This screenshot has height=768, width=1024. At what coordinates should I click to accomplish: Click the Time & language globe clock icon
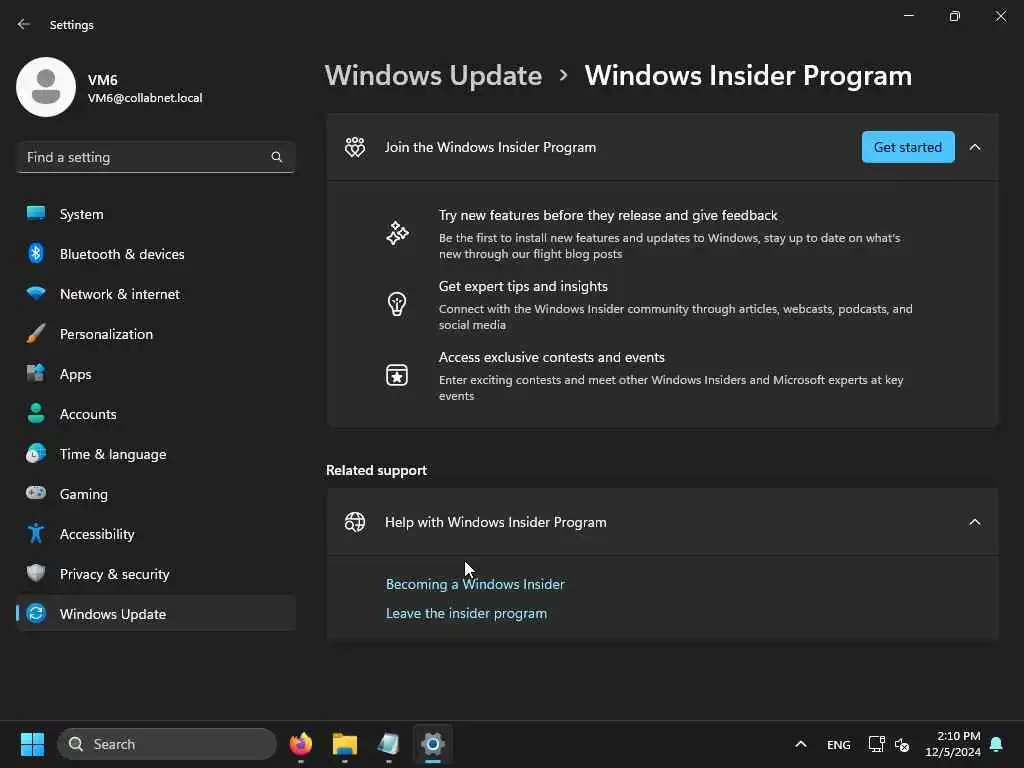pyautogui.click(x=36, y=453)
